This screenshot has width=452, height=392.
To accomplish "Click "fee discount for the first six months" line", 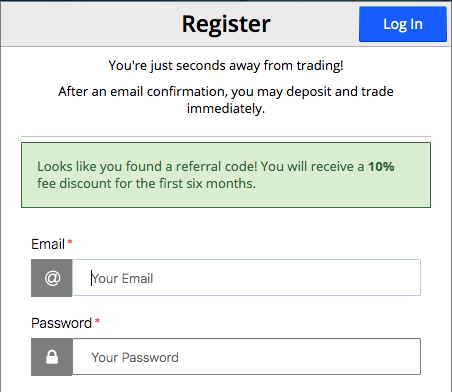I will (x=146, y=183).
